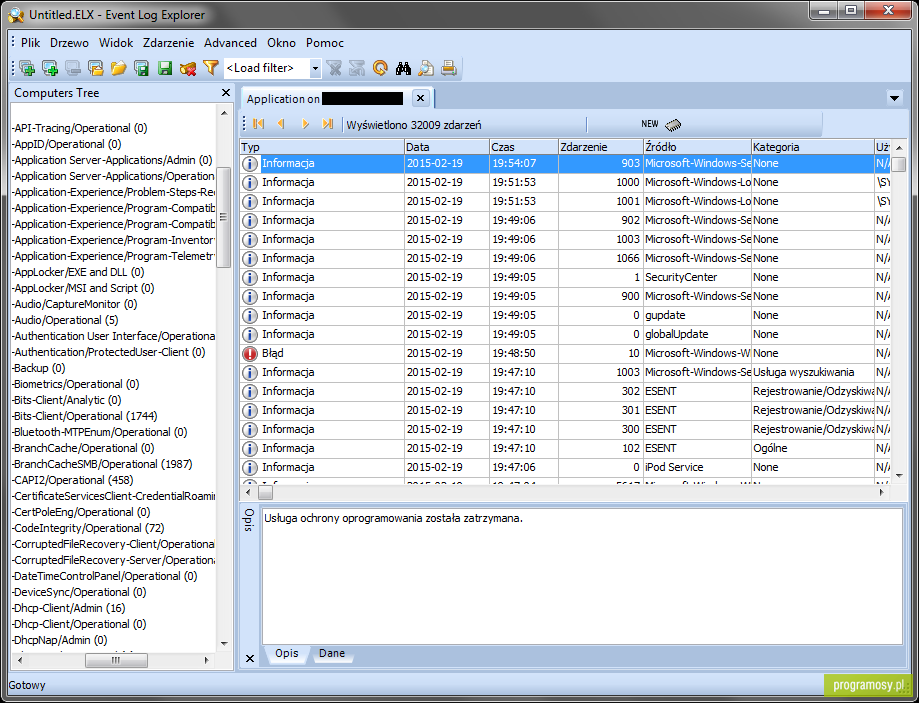Sort by the Kategoria column header
Screen dimensions: 919x703
click(x=812, y=147)
